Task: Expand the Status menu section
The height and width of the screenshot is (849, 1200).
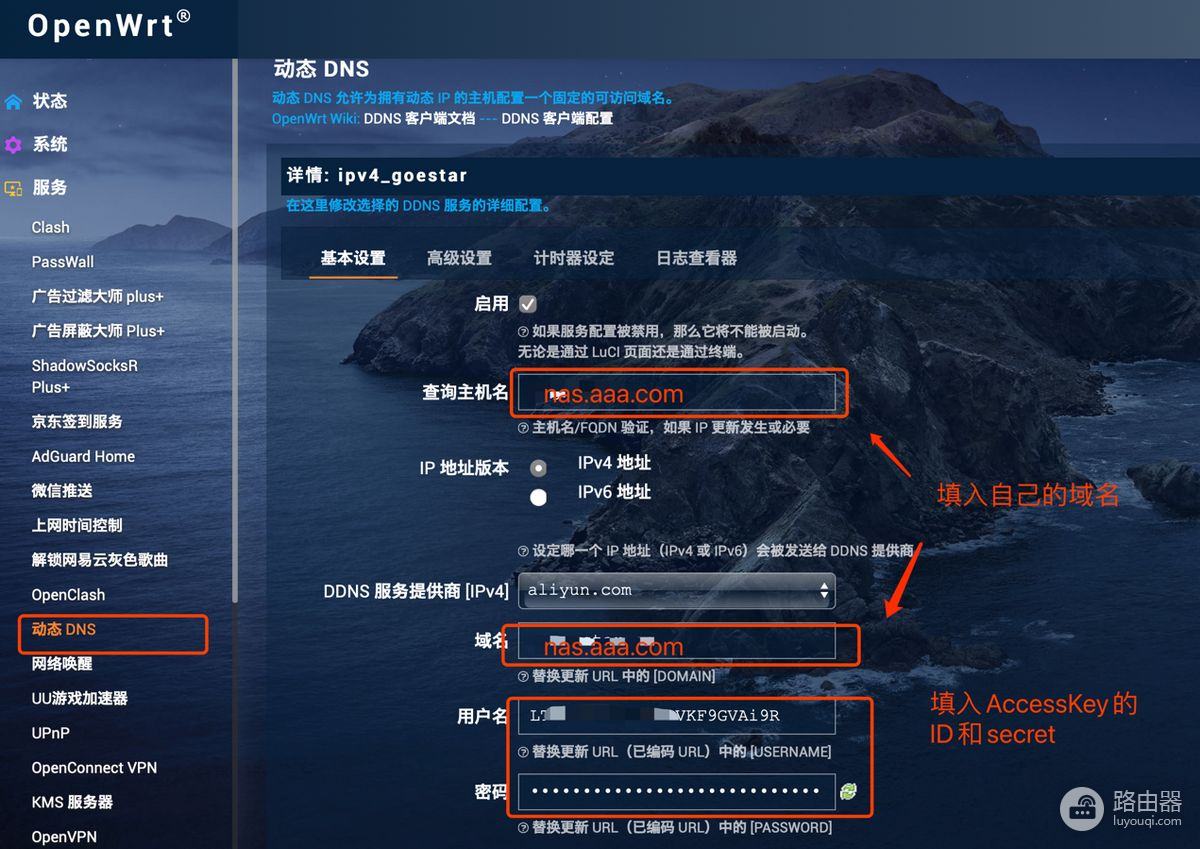Action: [x=49, y=101]
